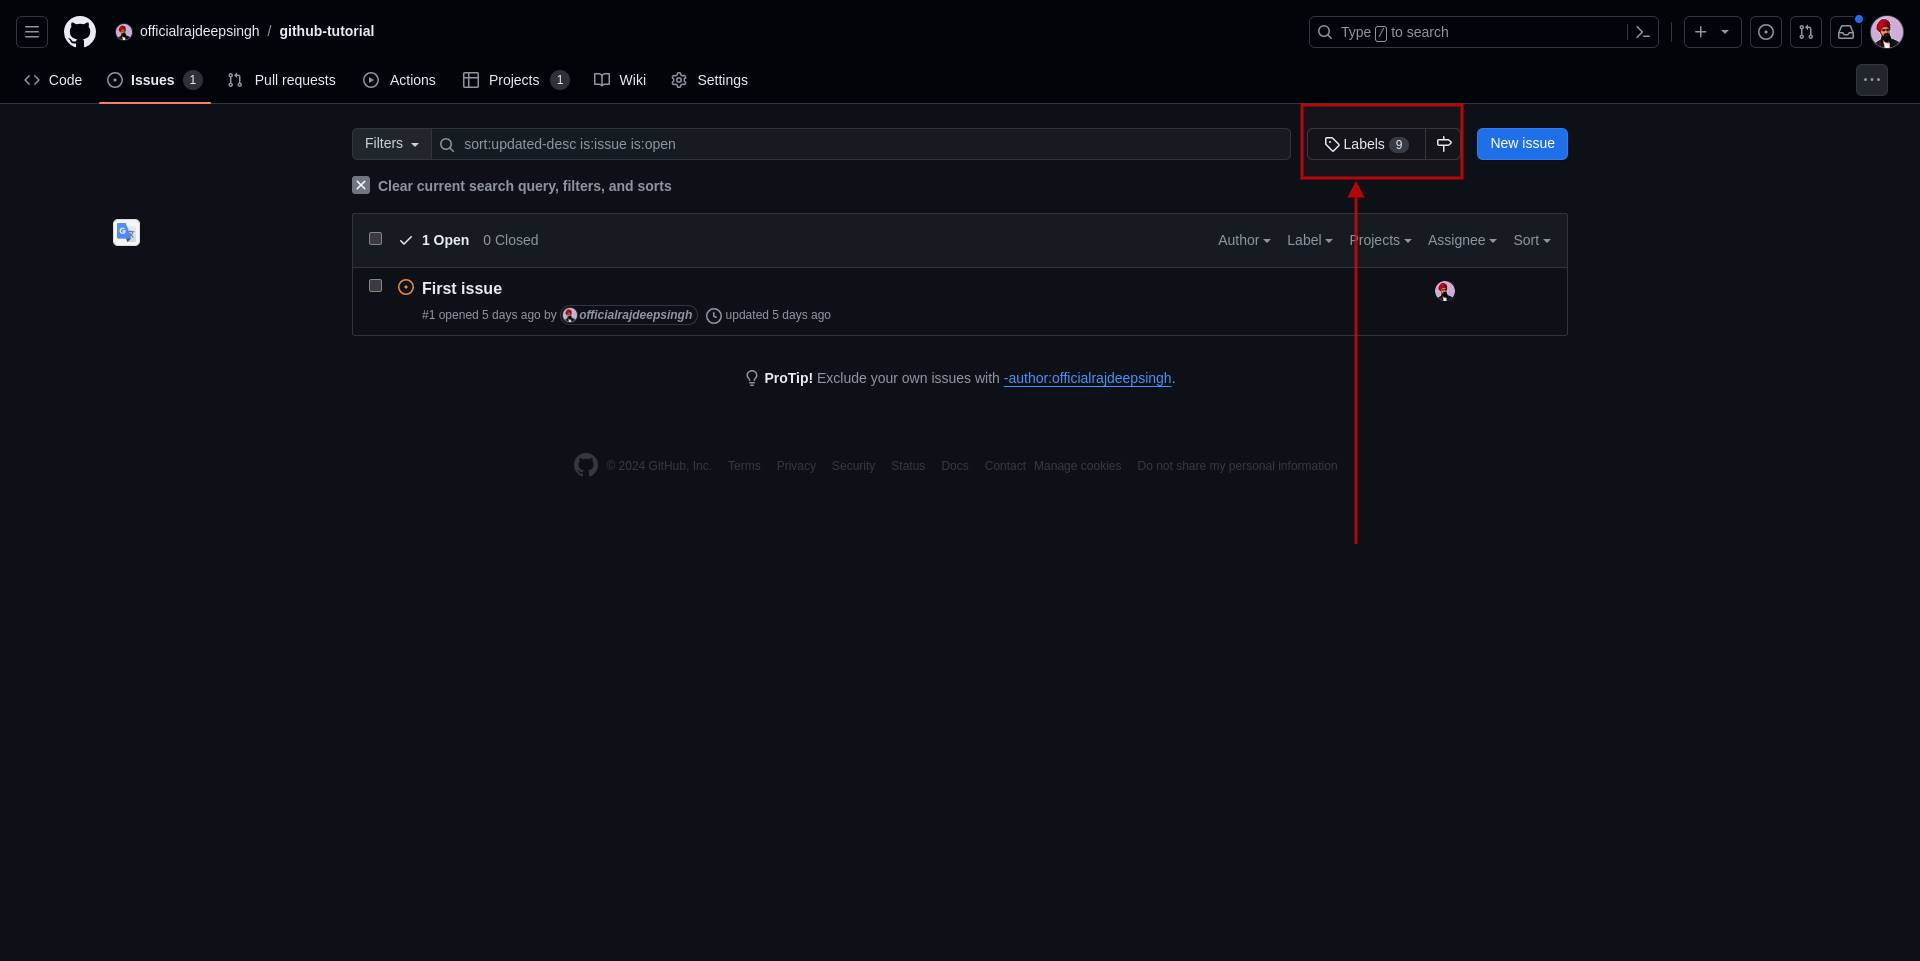
Task: Open Milestones signpost button
Action: pos(1443,144)
